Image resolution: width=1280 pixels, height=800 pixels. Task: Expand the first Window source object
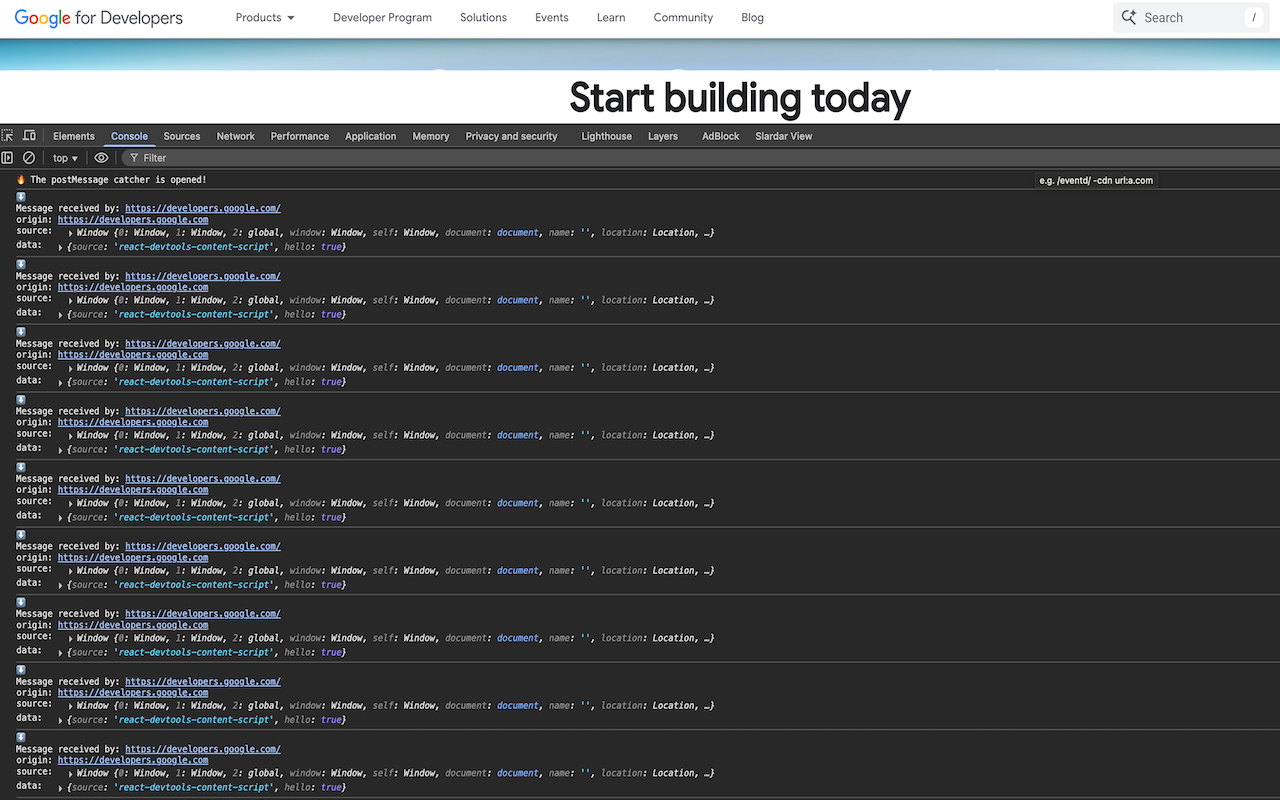pos(71,233)
